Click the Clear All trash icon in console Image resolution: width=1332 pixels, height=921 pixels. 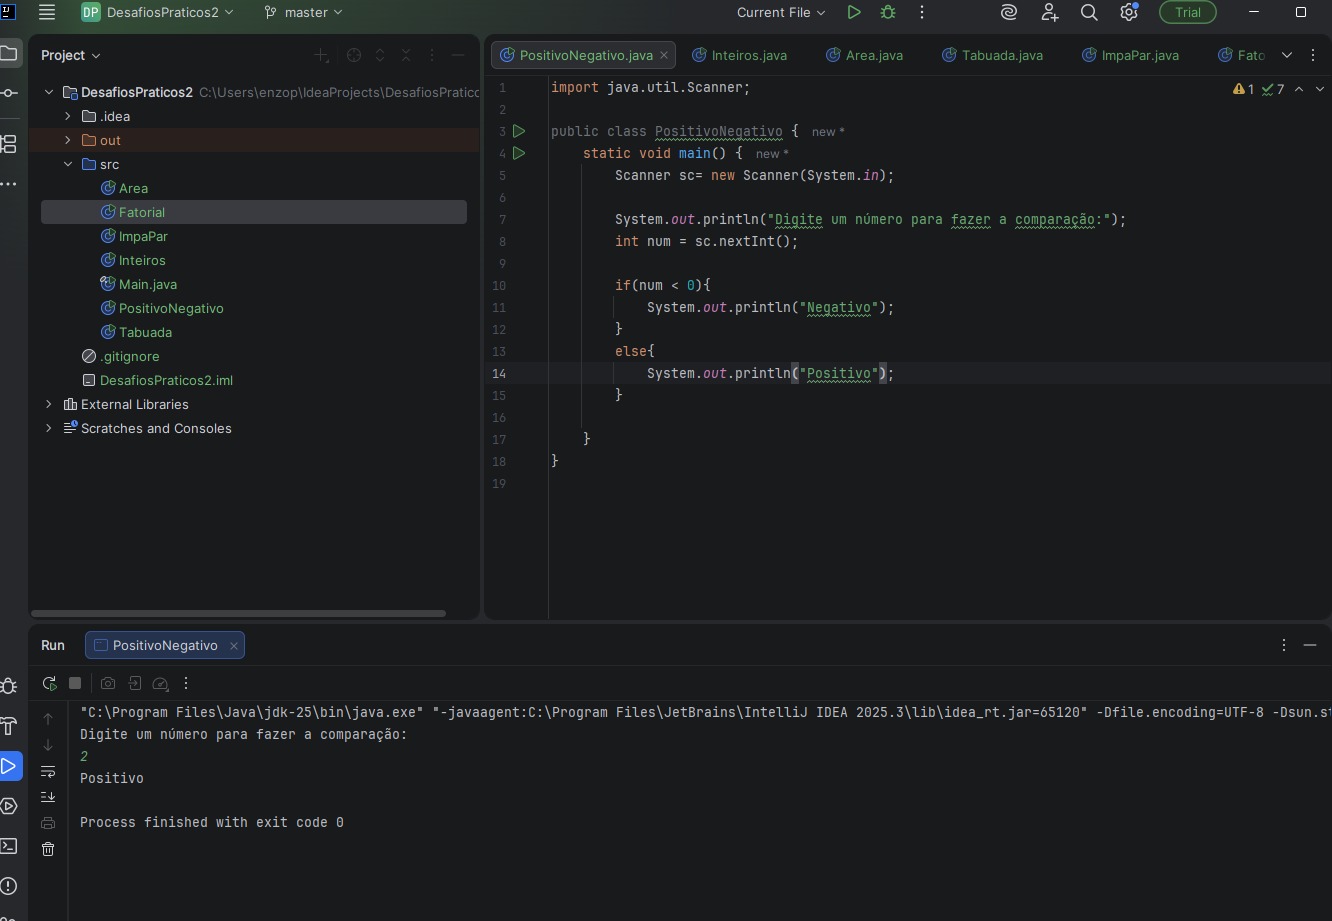coord(48,849)
